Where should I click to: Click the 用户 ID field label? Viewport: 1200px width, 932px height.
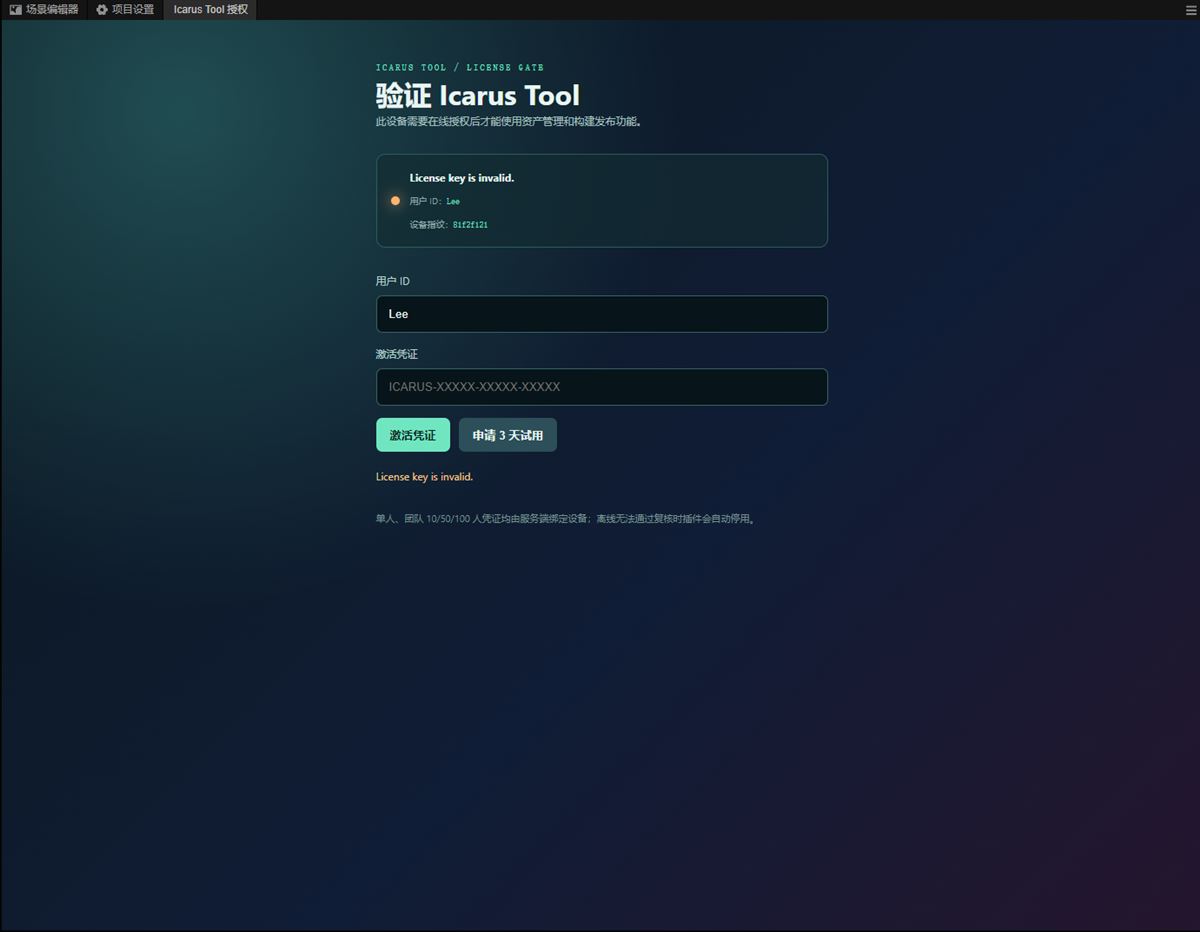click(x=393, y=281)
